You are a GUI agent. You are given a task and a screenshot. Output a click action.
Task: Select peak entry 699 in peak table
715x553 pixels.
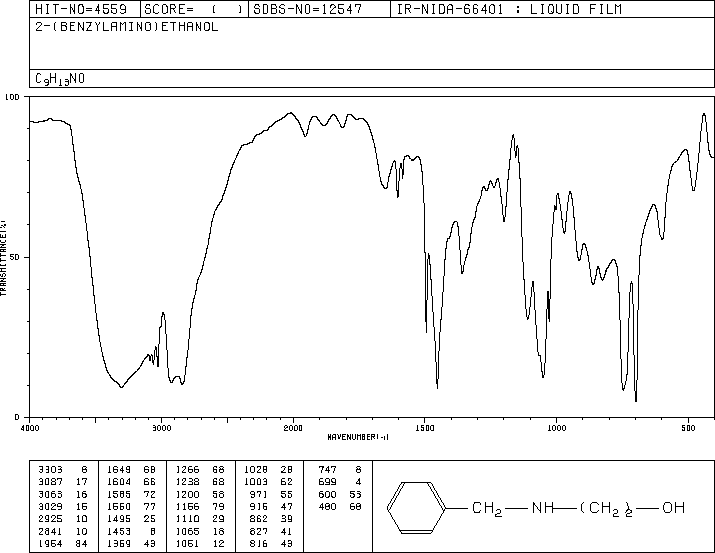[340, 482]
